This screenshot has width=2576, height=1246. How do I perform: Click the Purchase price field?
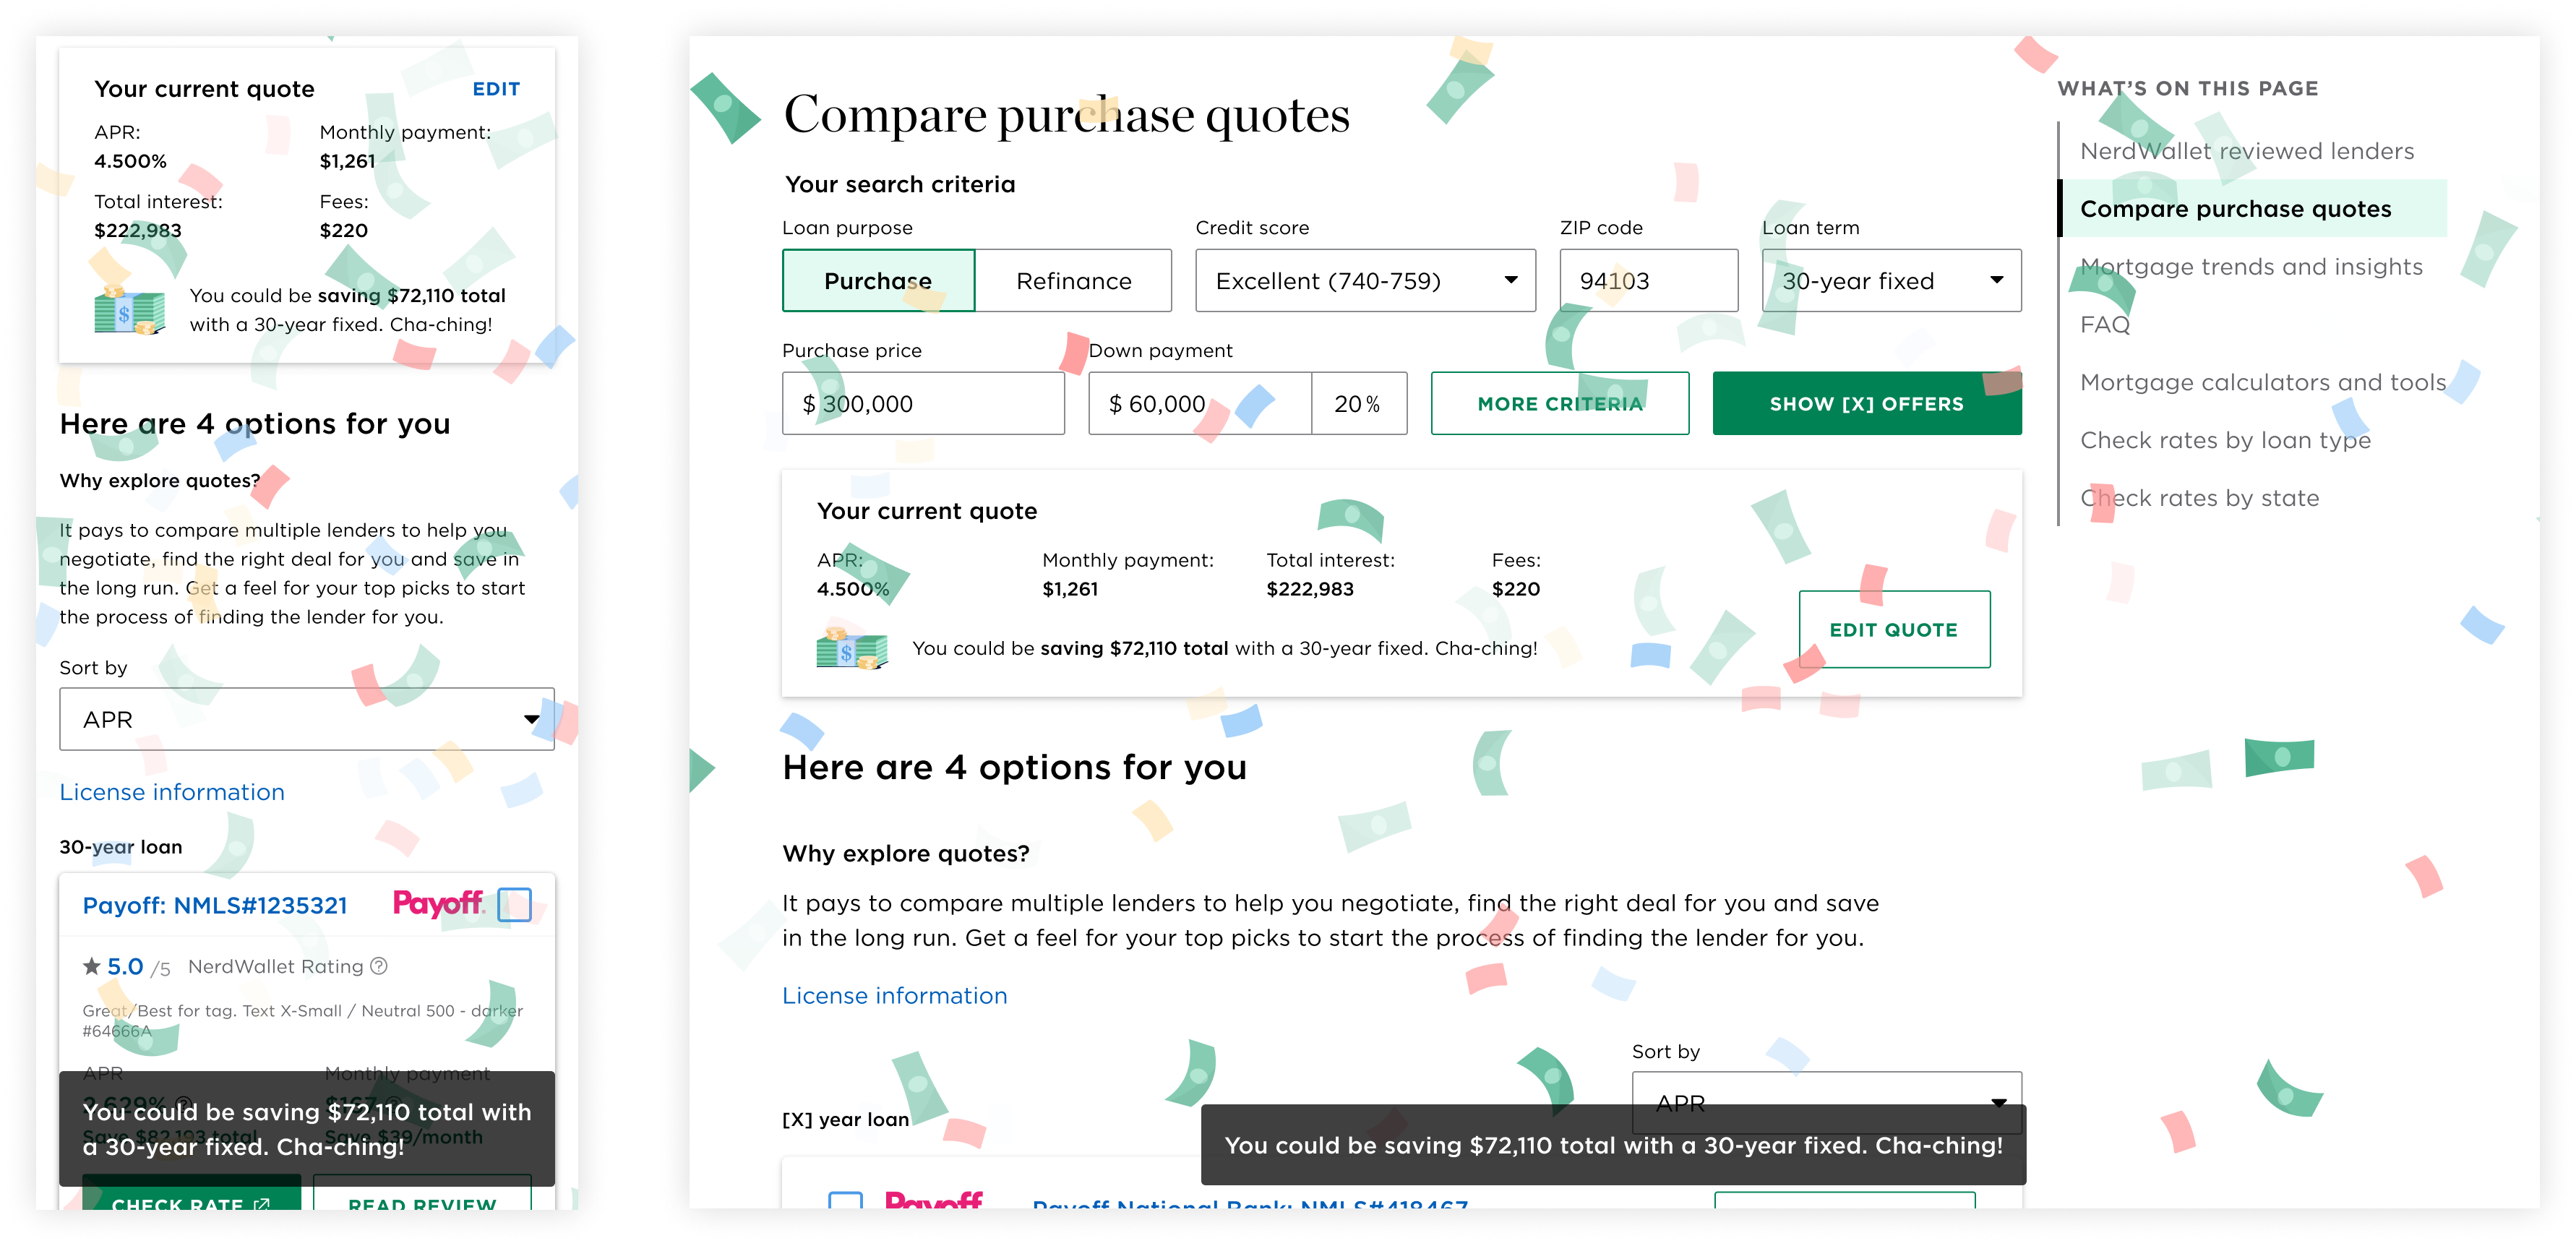[x=923, y=404]
